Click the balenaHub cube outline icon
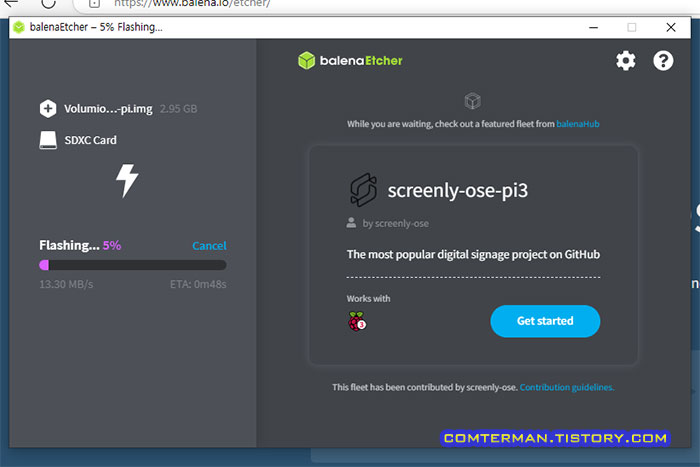700x467 pixels. tap(472, 101)
